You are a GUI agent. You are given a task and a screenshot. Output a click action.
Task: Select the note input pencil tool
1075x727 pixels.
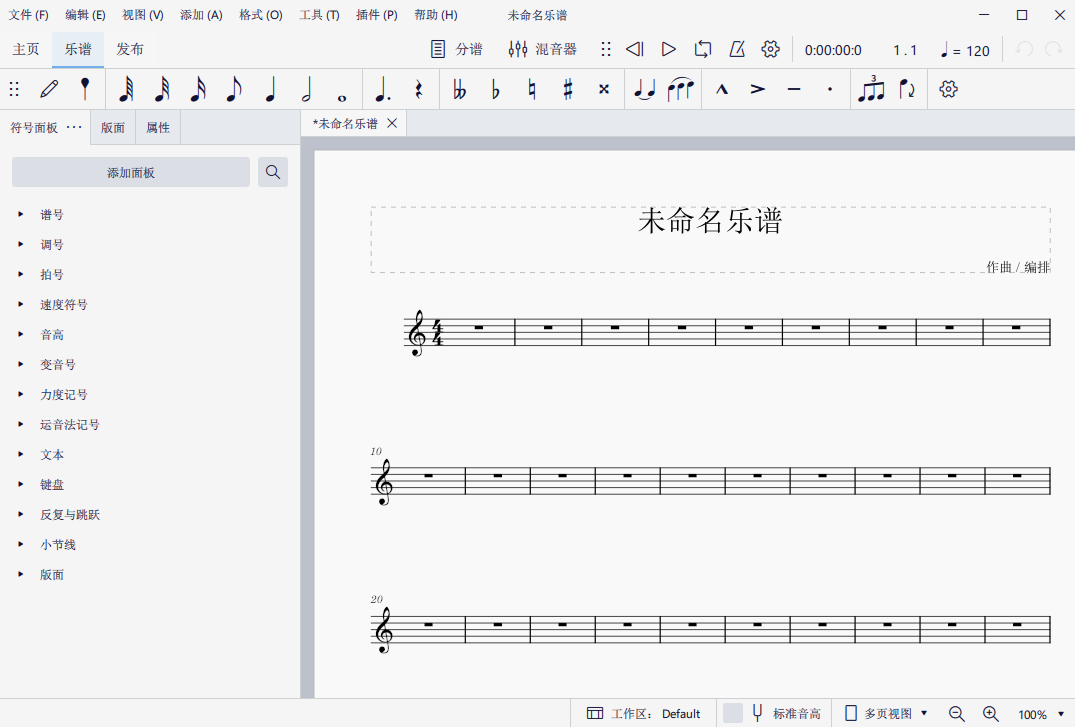point(49,89)
